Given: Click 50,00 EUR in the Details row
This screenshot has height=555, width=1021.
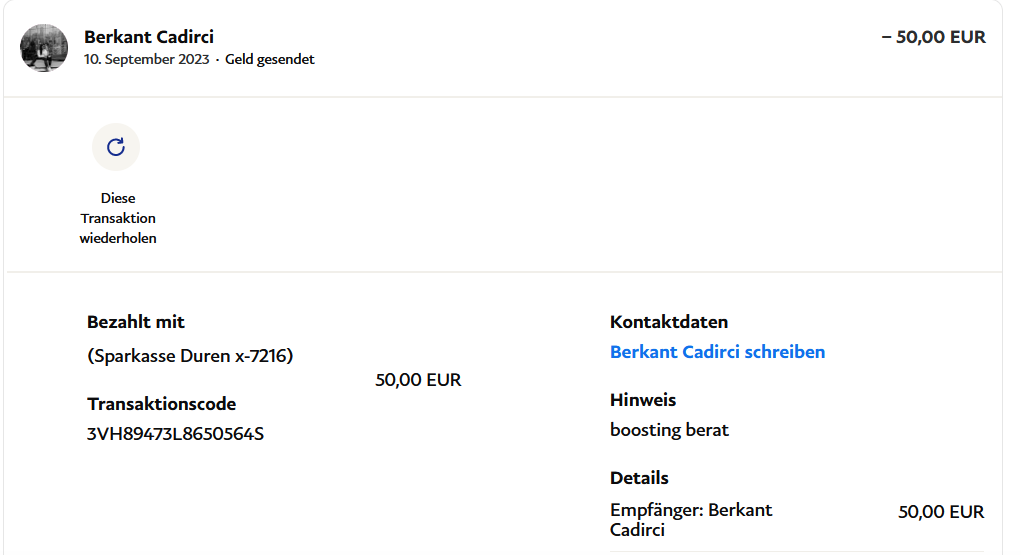Looking at the screenshot, I should click(941, 512).
